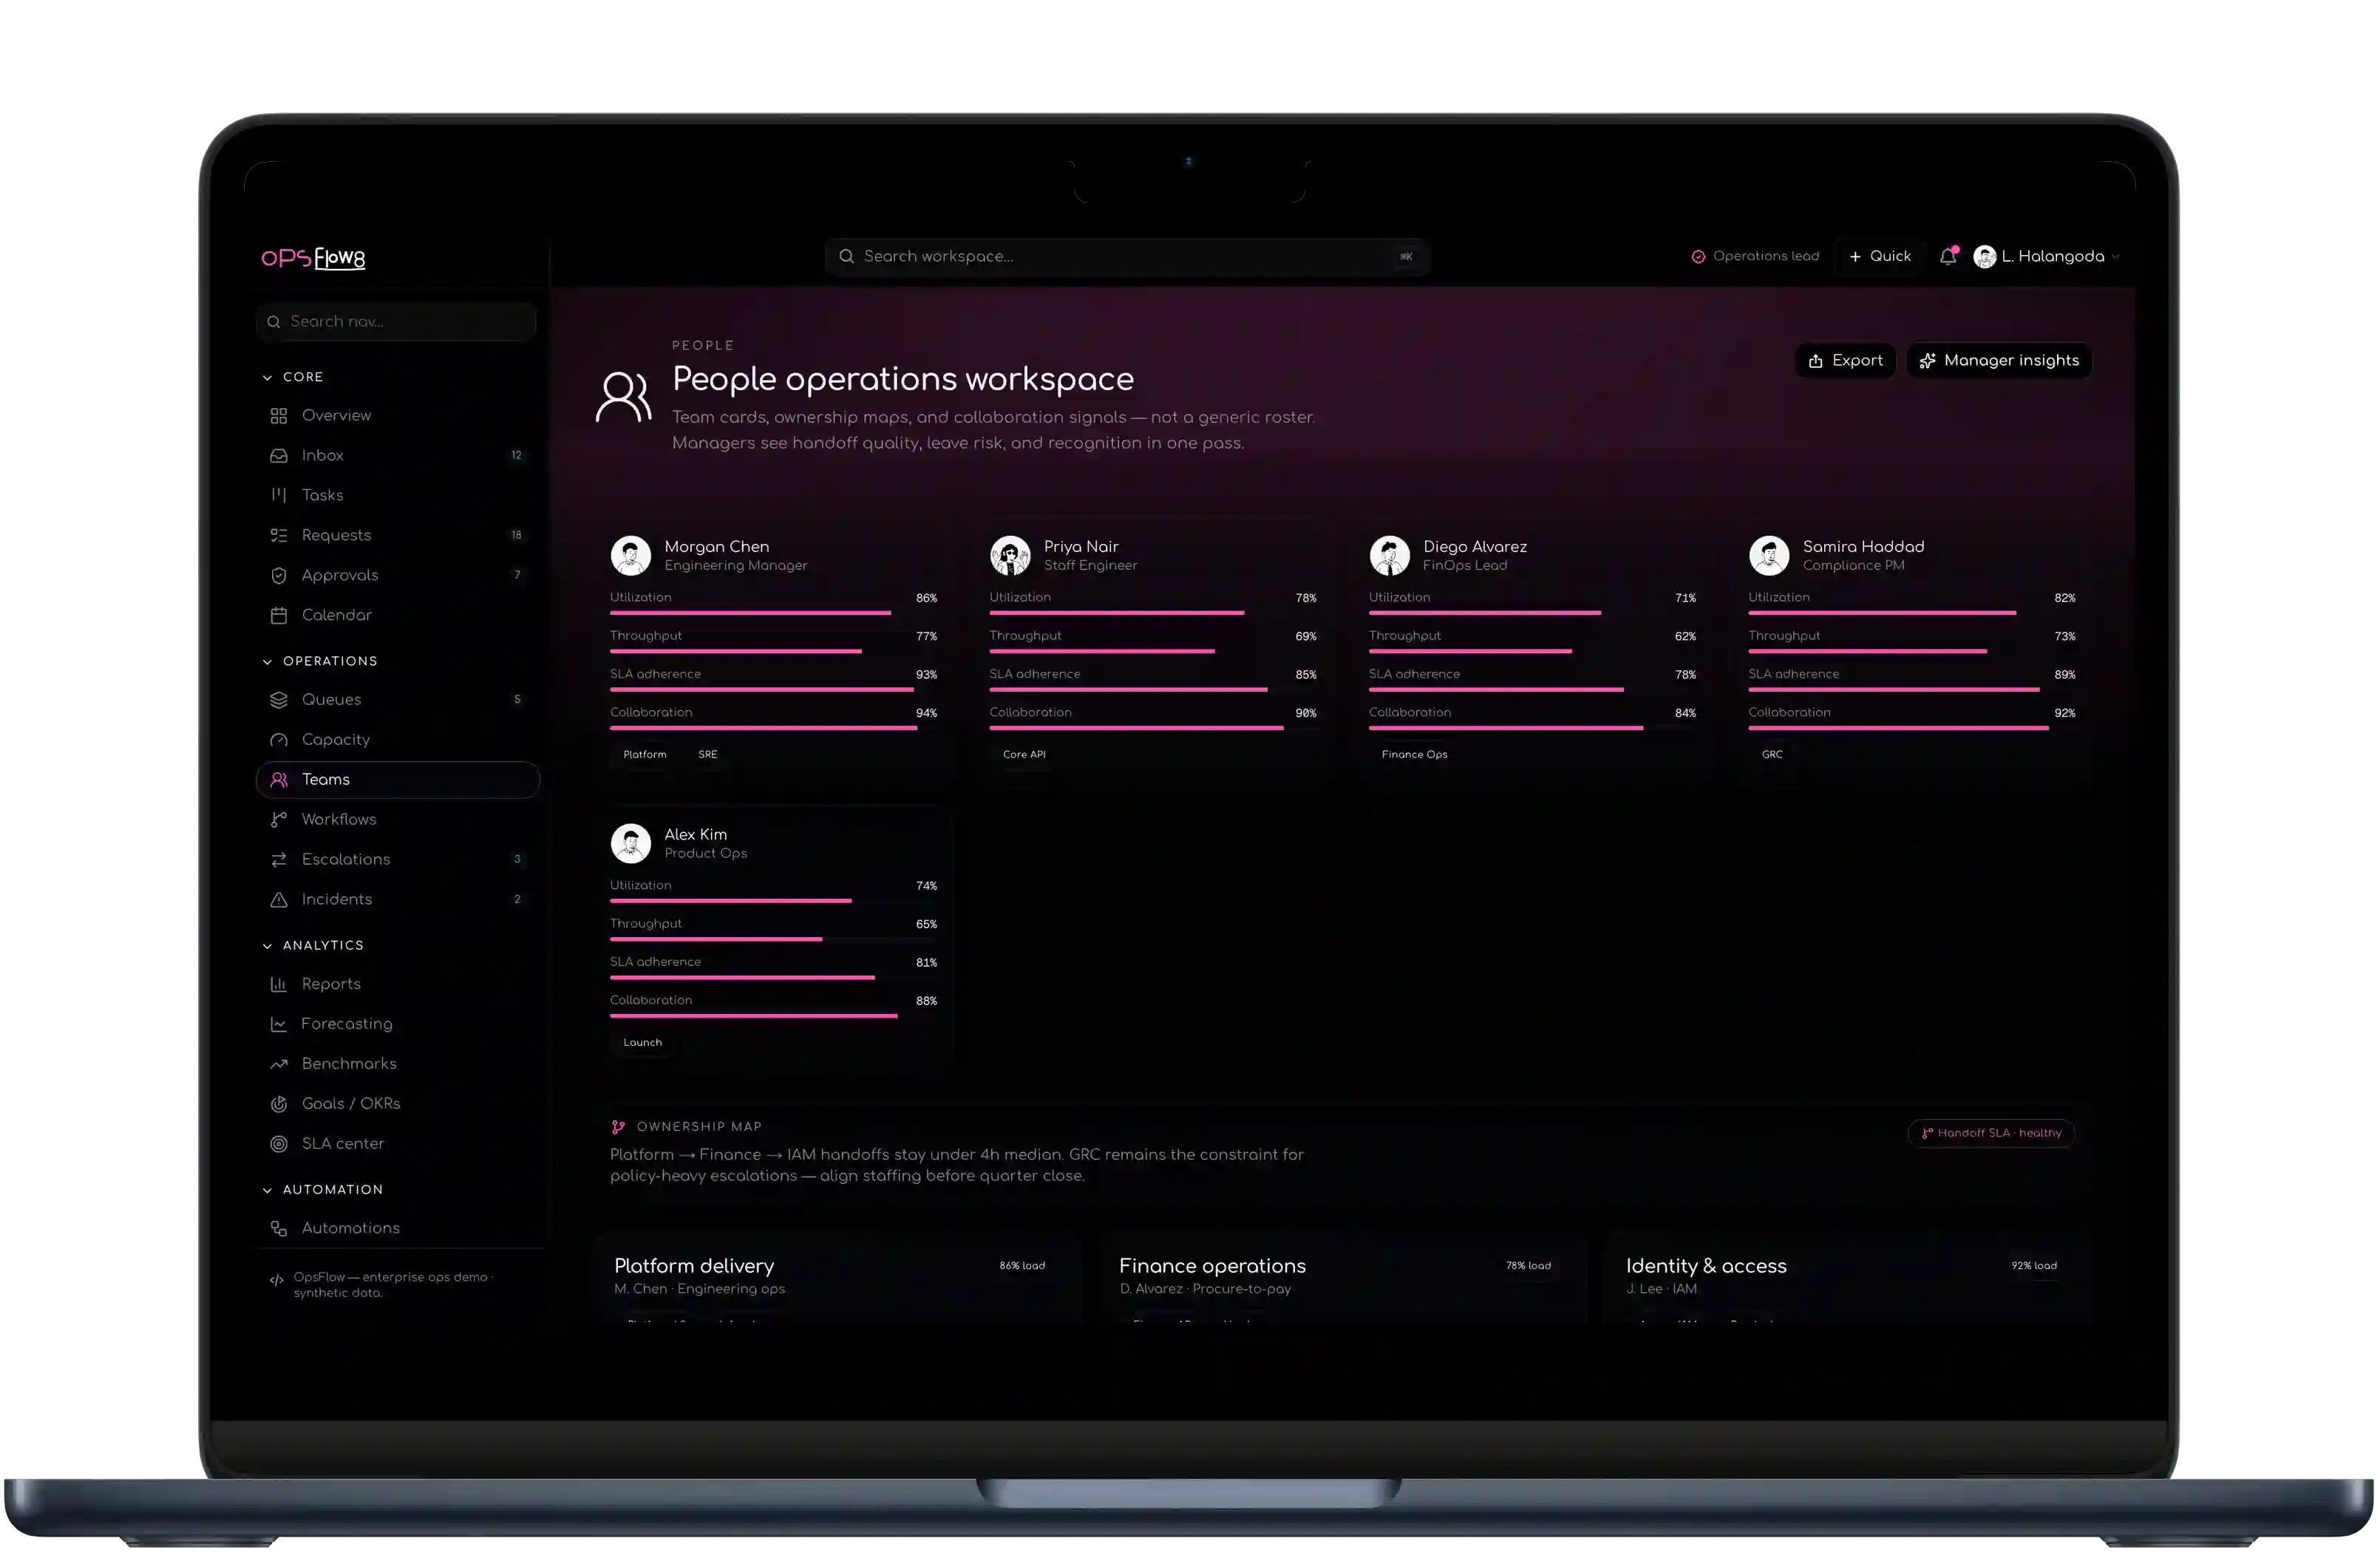Viewport: 2380px width, 1552px height.
Task: Click the Reports bar chart icon
Action: (x=279, y=984)
